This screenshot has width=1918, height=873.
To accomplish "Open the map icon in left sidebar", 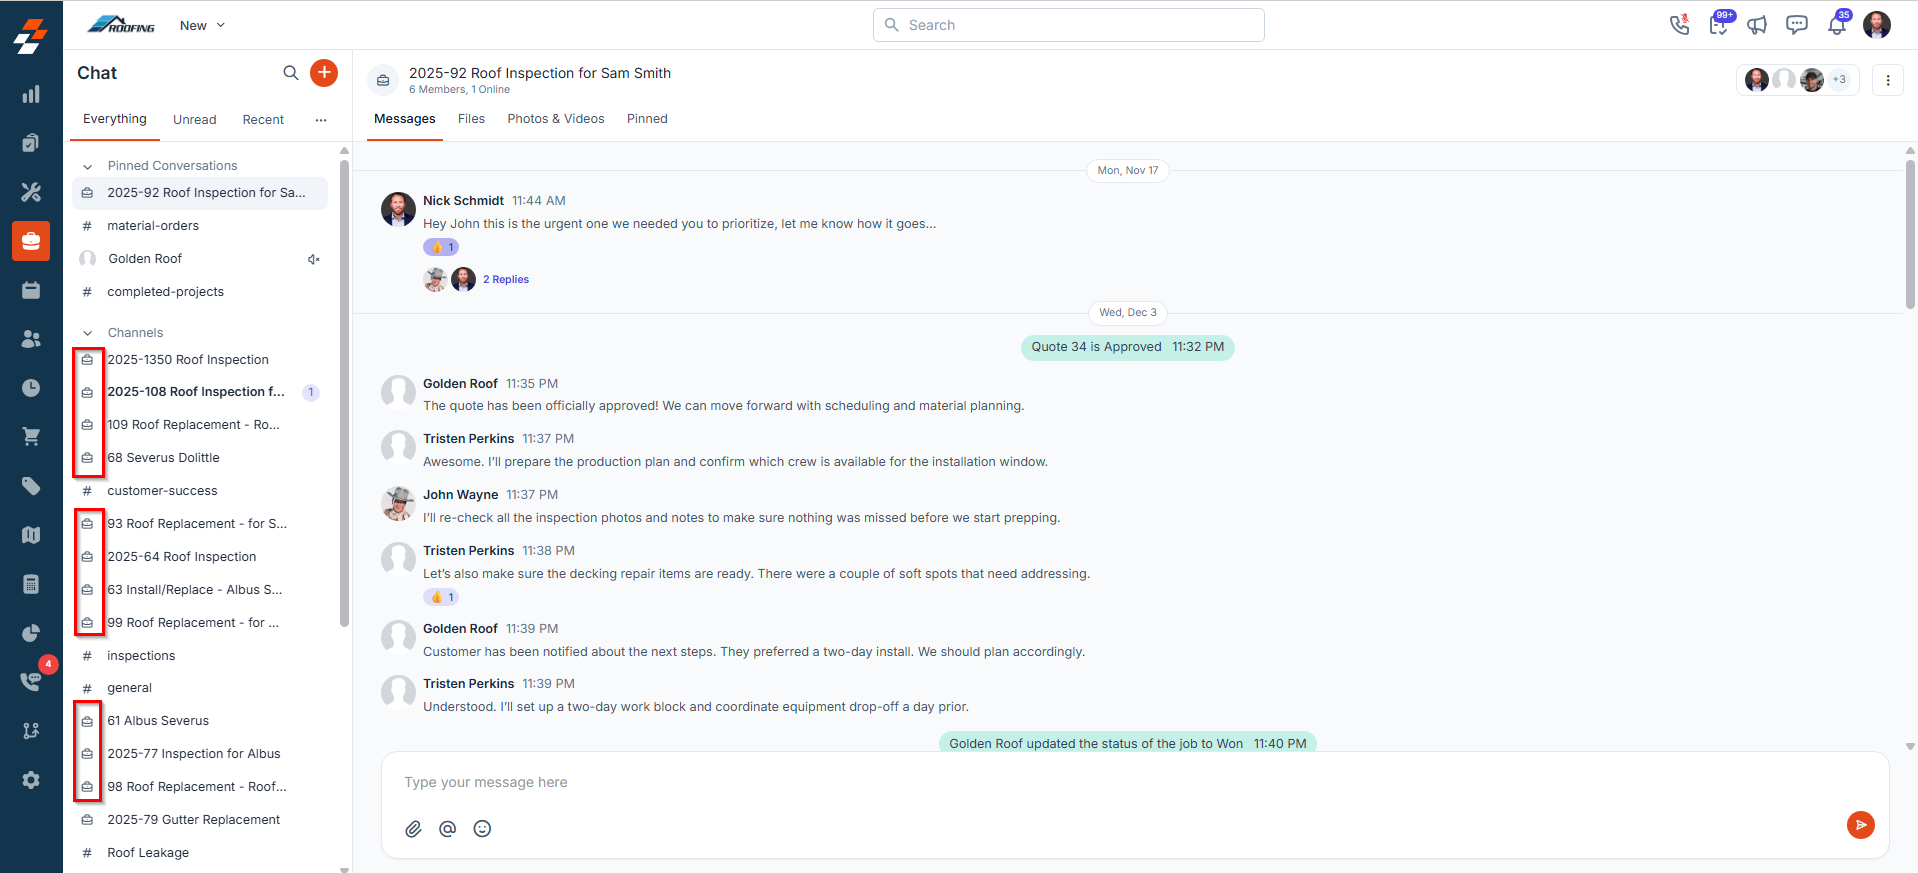I will pyautogui.click(x=31, y=535).
